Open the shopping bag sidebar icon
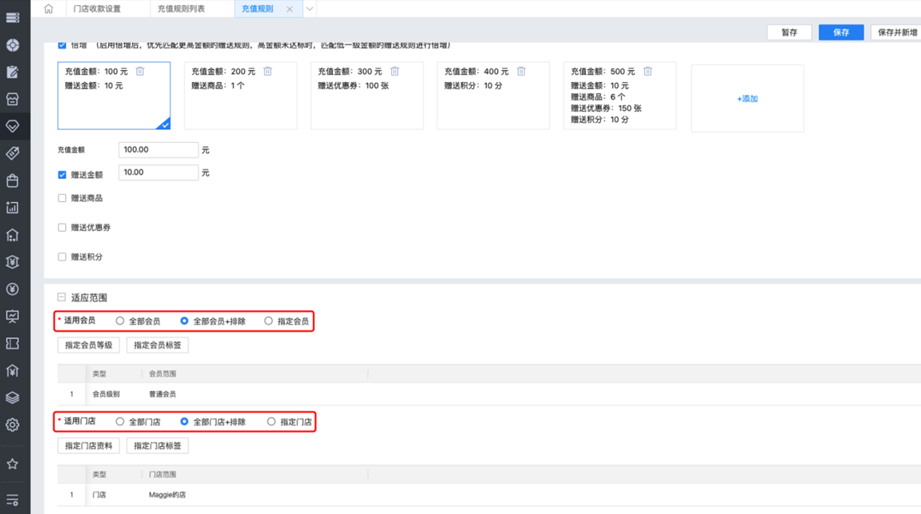This screenshot has height=514, width=921. (x=12, y=181)
